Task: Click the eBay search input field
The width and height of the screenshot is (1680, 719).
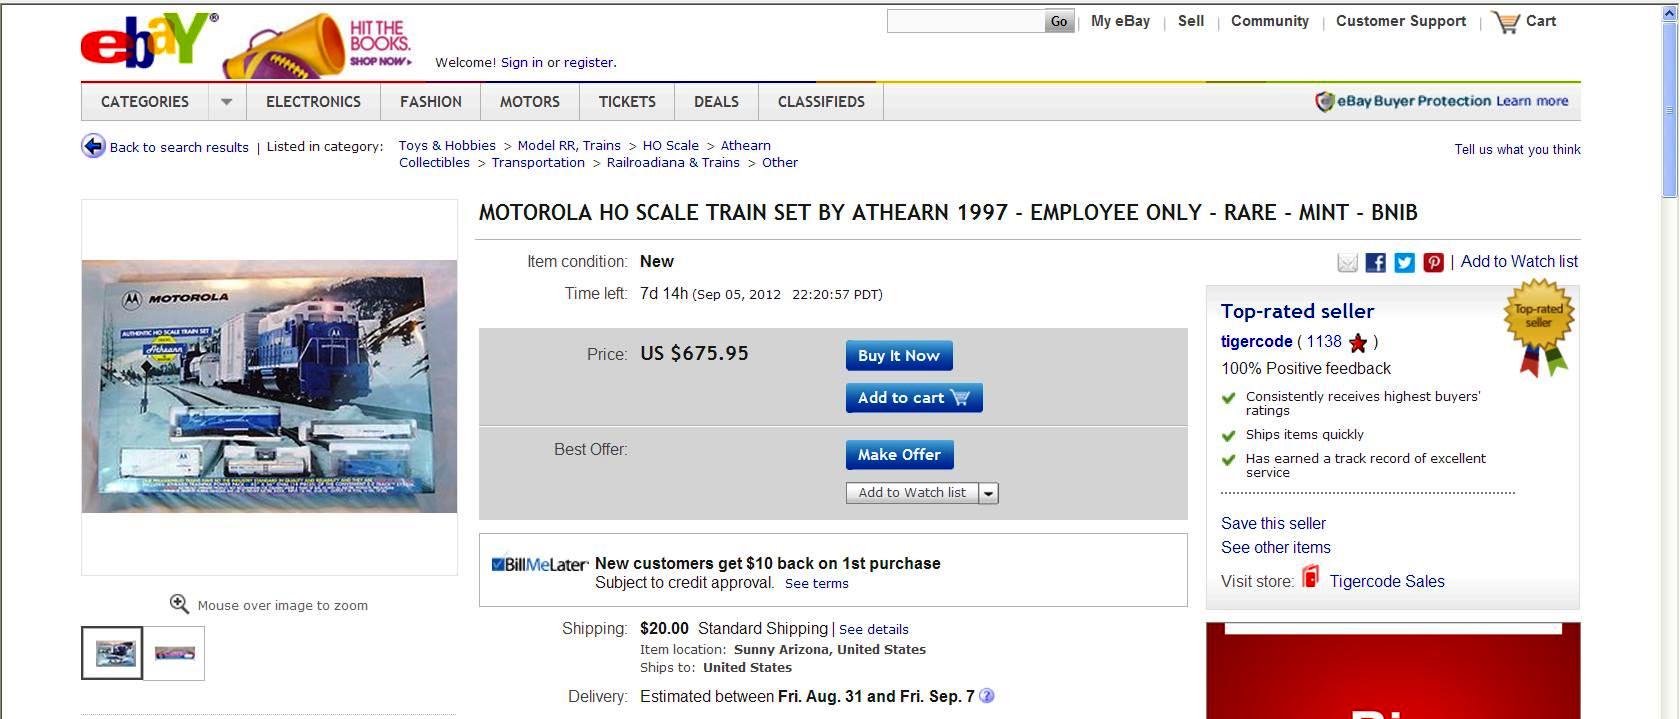Action: [966, 21]
